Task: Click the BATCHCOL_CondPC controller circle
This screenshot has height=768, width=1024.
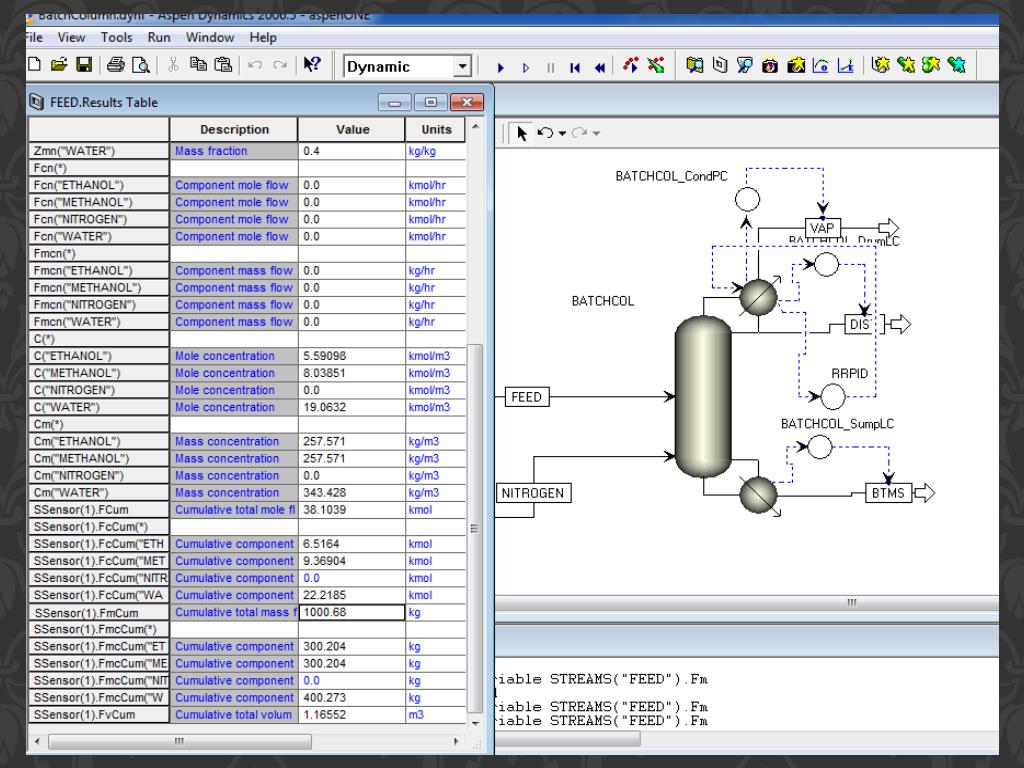Action: pyautogui.click(x=747, y=199)
